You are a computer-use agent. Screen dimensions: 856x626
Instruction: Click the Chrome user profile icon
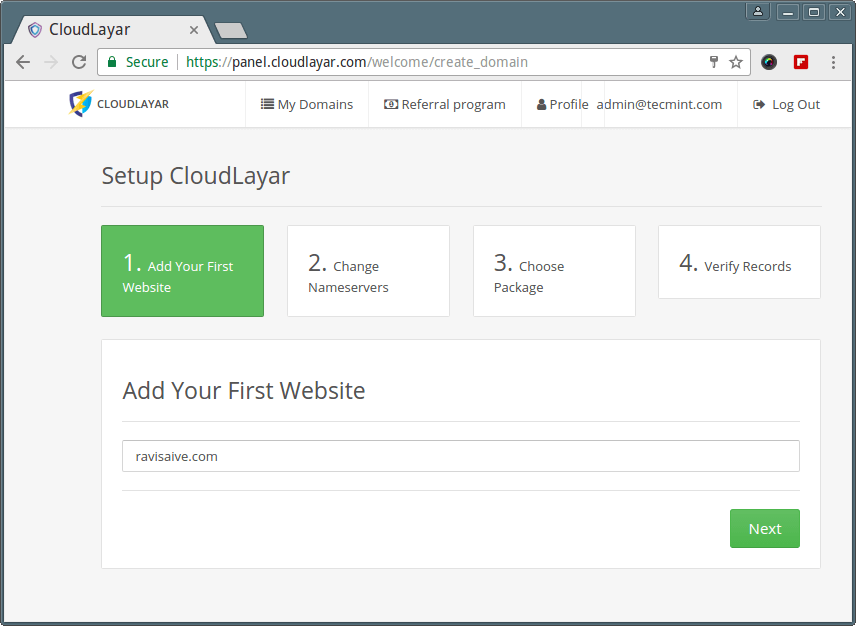pyautogui.click(x=758, y=11)
